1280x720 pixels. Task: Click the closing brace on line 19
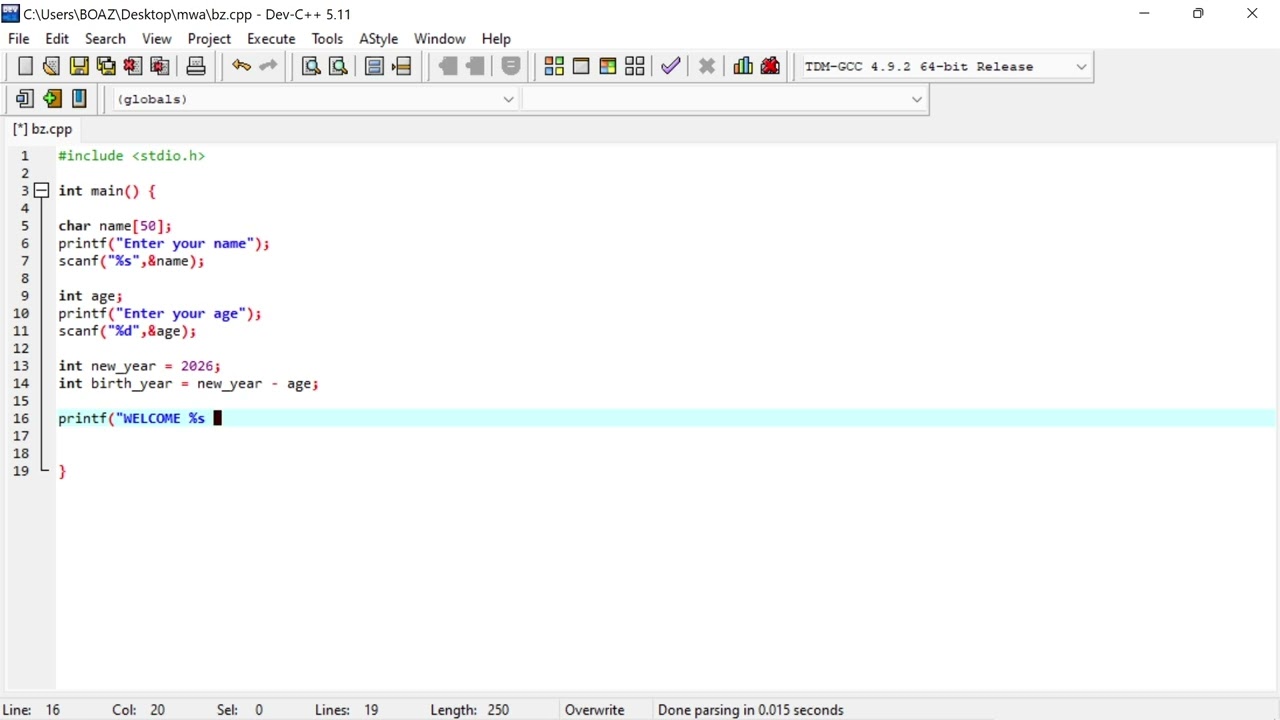coord(62,471)
